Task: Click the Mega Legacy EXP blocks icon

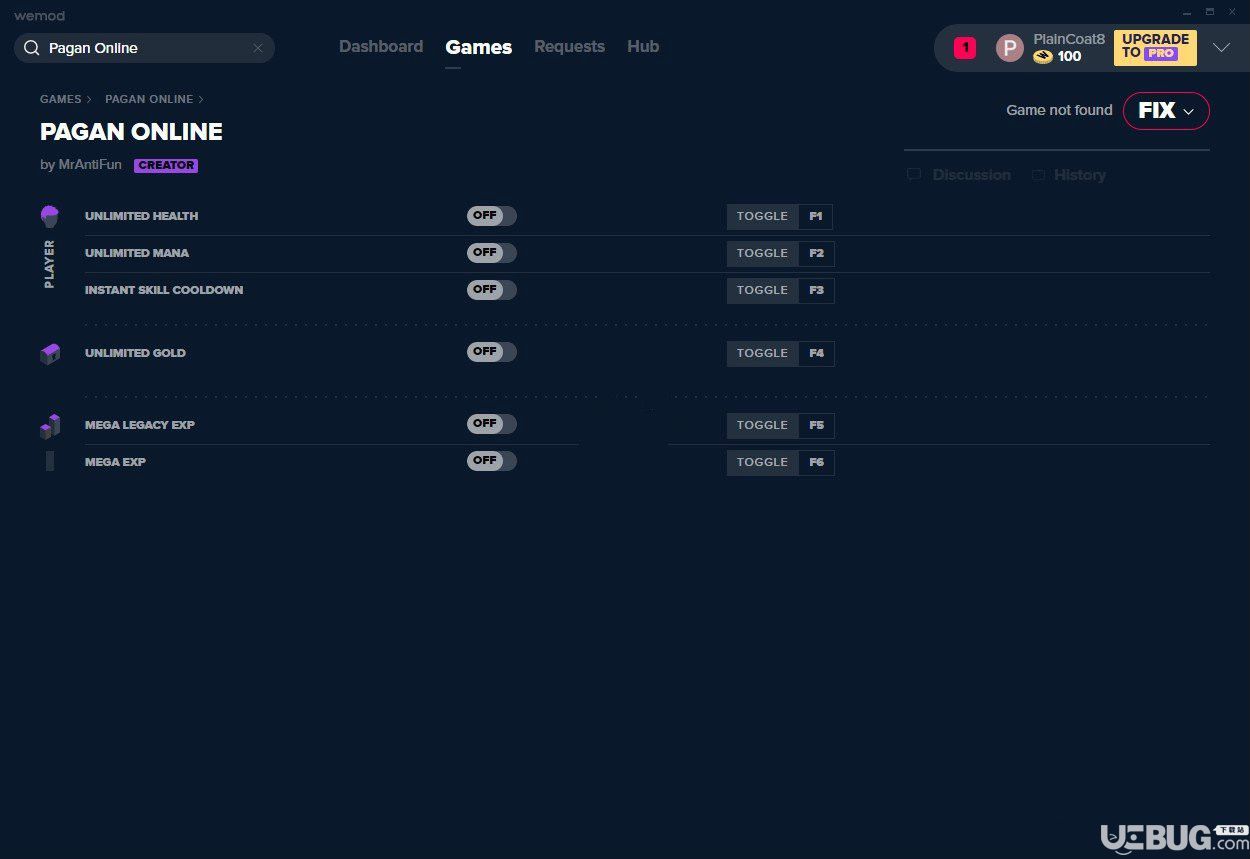Action: [50, 427]
